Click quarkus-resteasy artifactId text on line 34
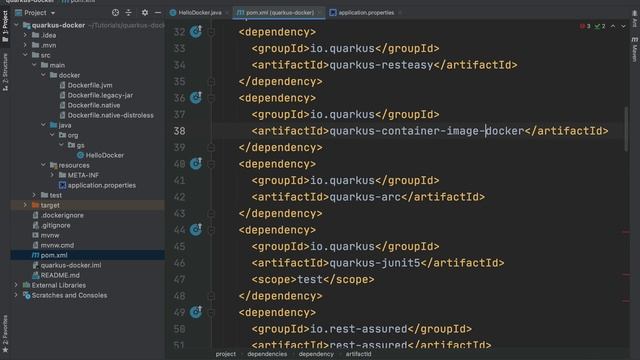This screenshot has width=640, height=360. tap(381, 65)
